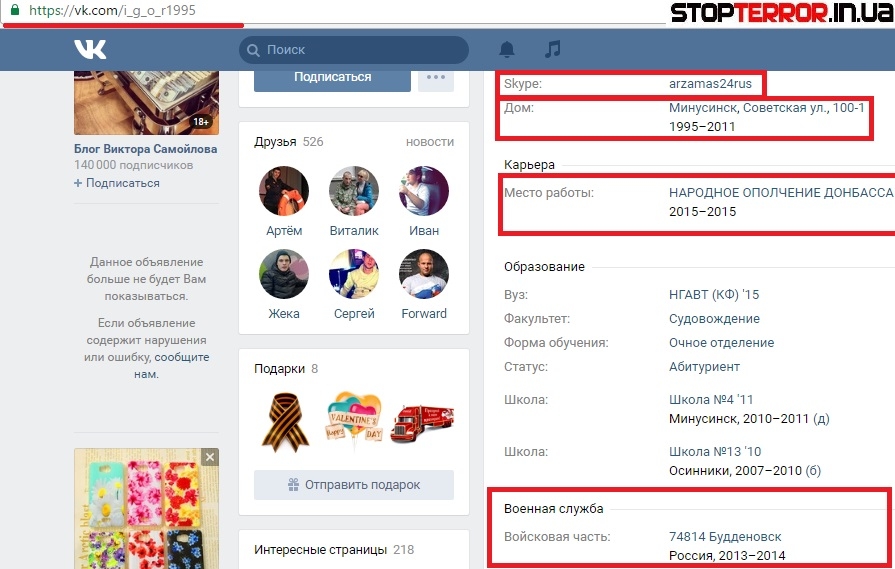Open the Судовождение faculty link

click(x=714, y=319)
